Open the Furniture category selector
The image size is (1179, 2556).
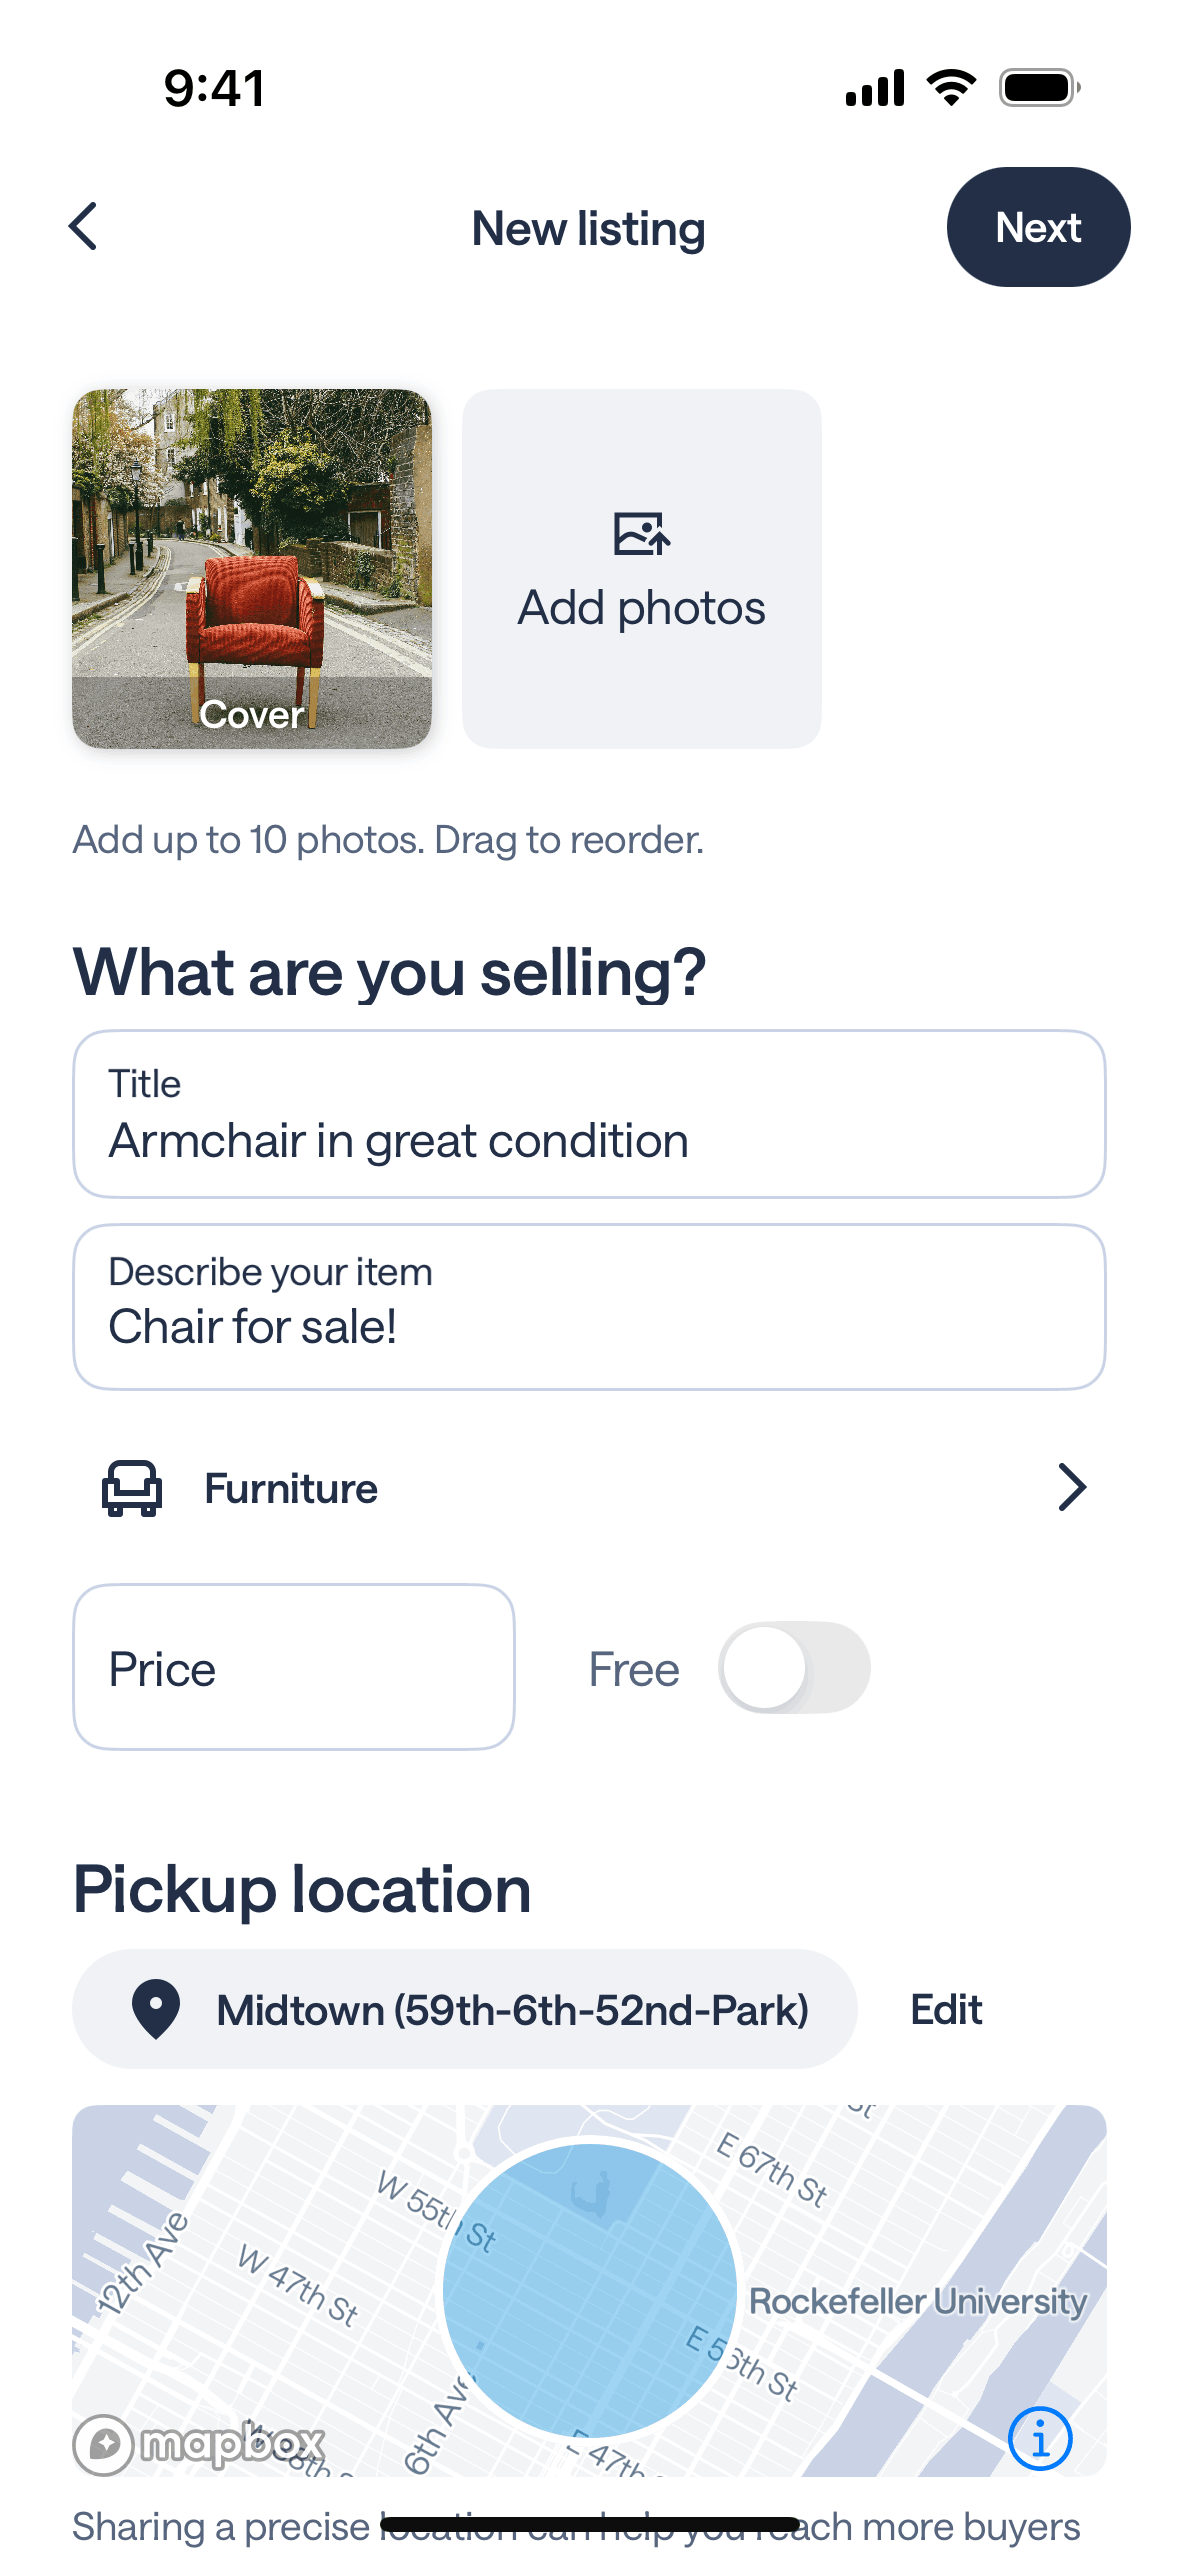click(589, 1488)
